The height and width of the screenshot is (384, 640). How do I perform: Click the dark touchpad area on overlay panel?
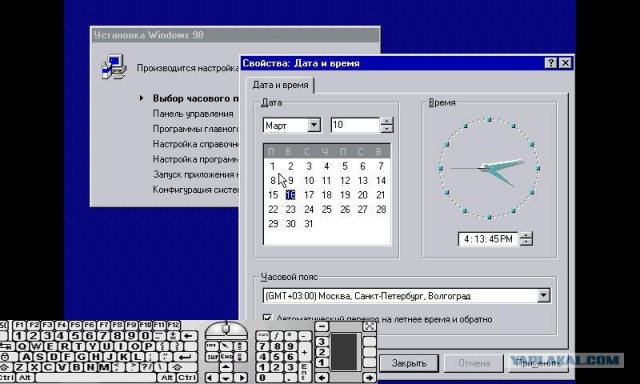click(x=344, y=352)
